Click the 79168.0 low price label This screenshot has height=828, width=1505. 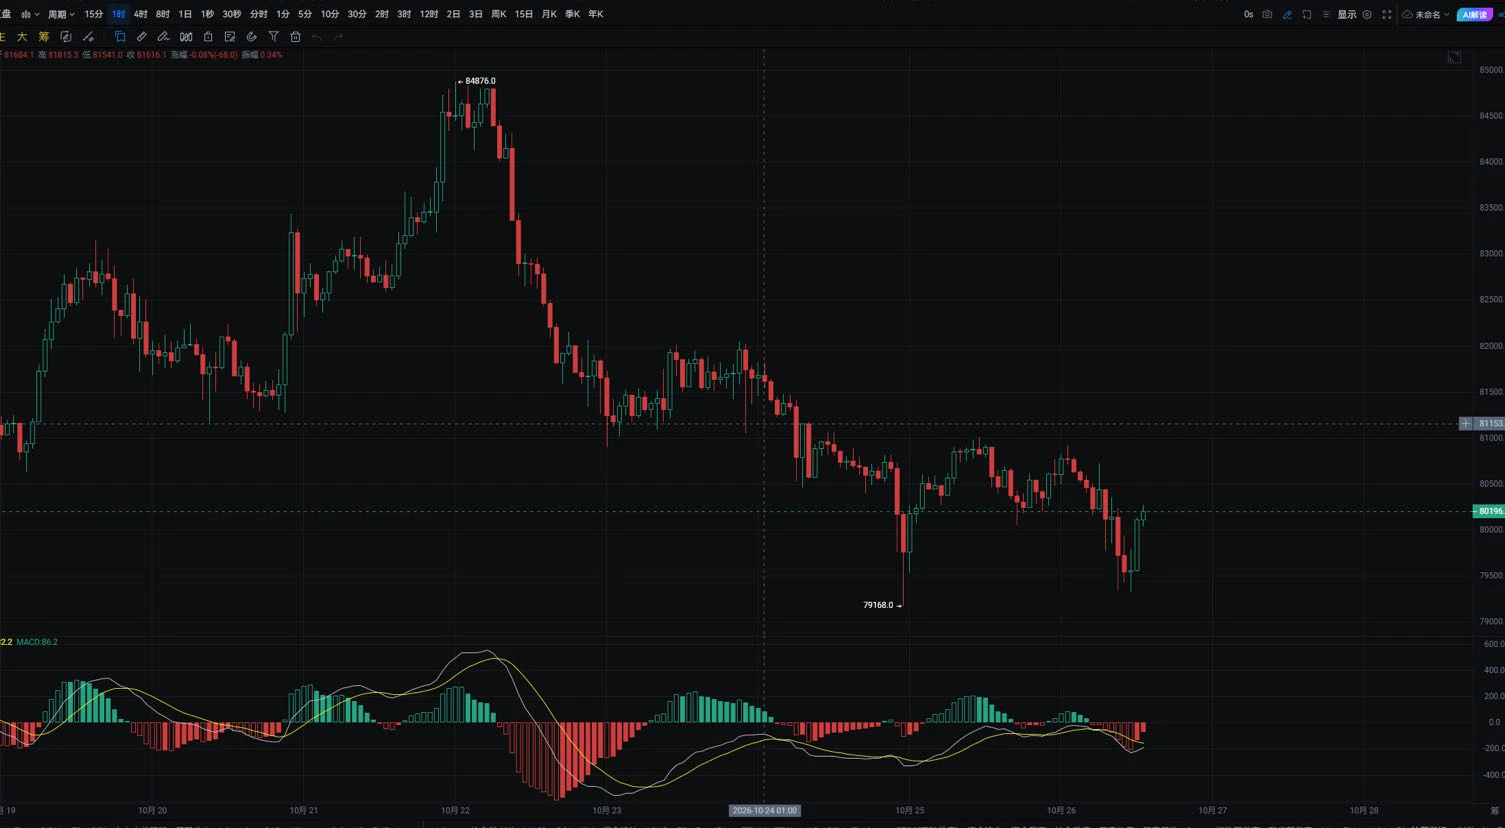(x=878, y=605)
